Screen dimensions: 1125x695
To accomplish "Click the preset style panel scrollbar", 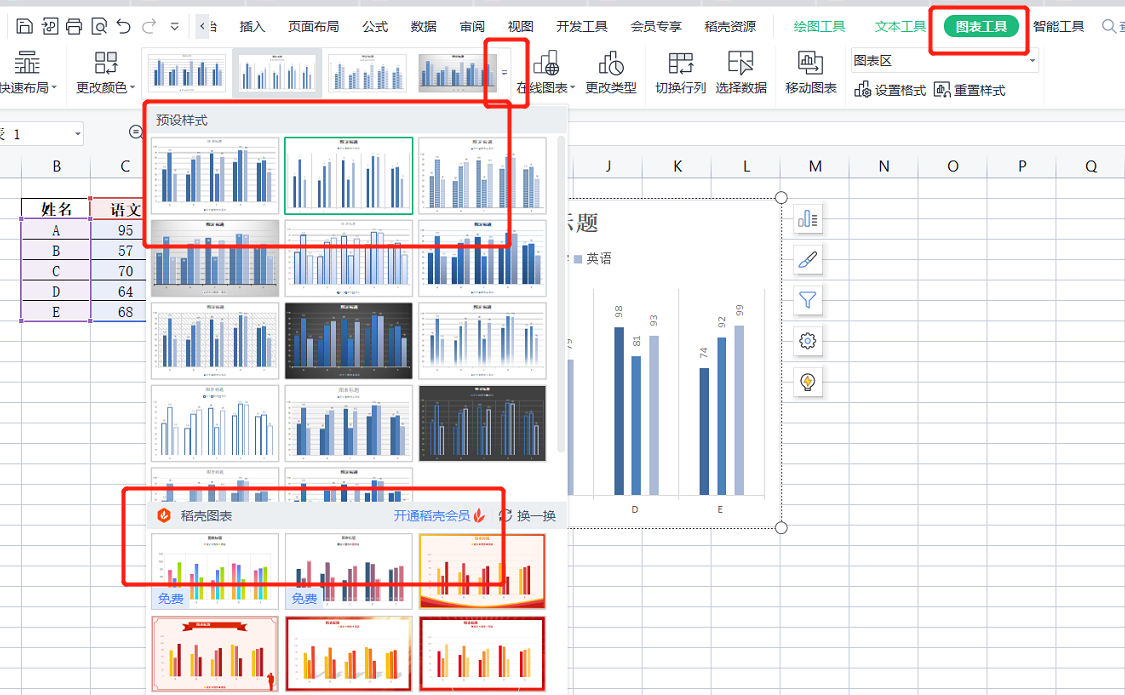I will coord(560,294).
